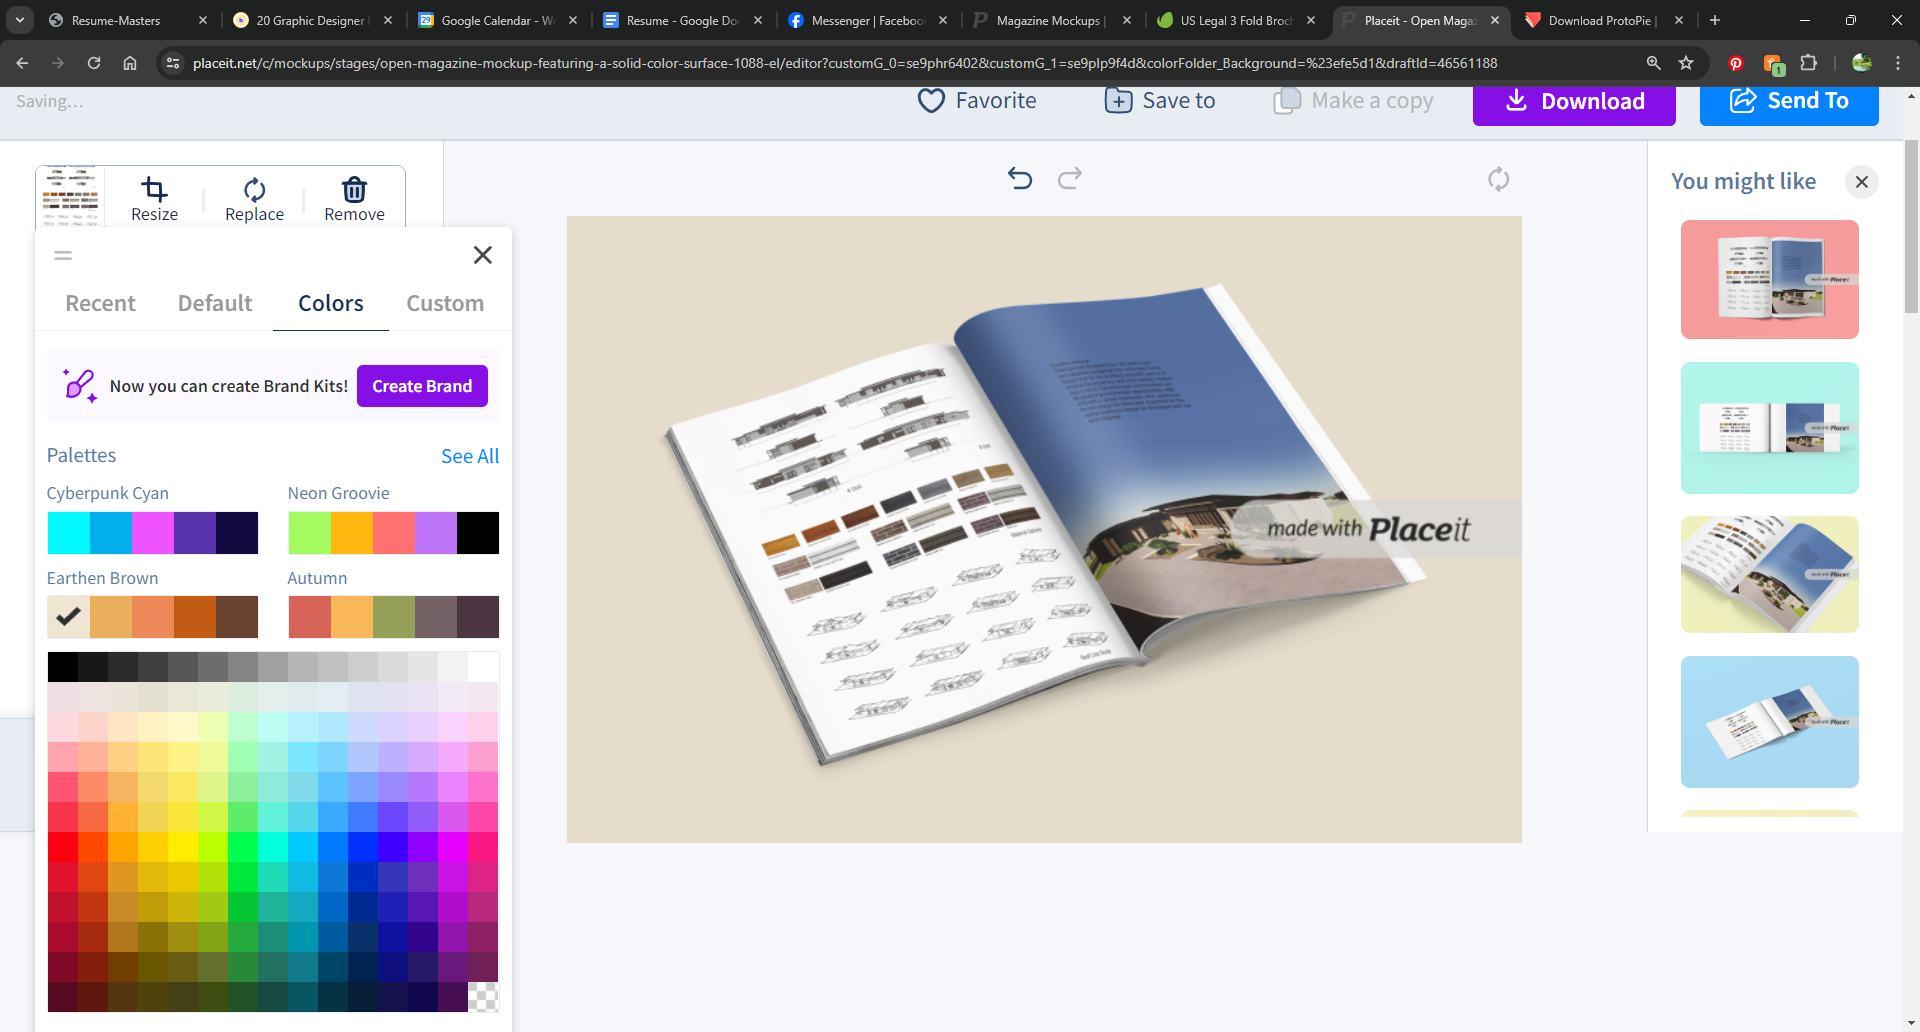
Task: Click the magazine mockup preview canvas
Action: point(1044,529)
